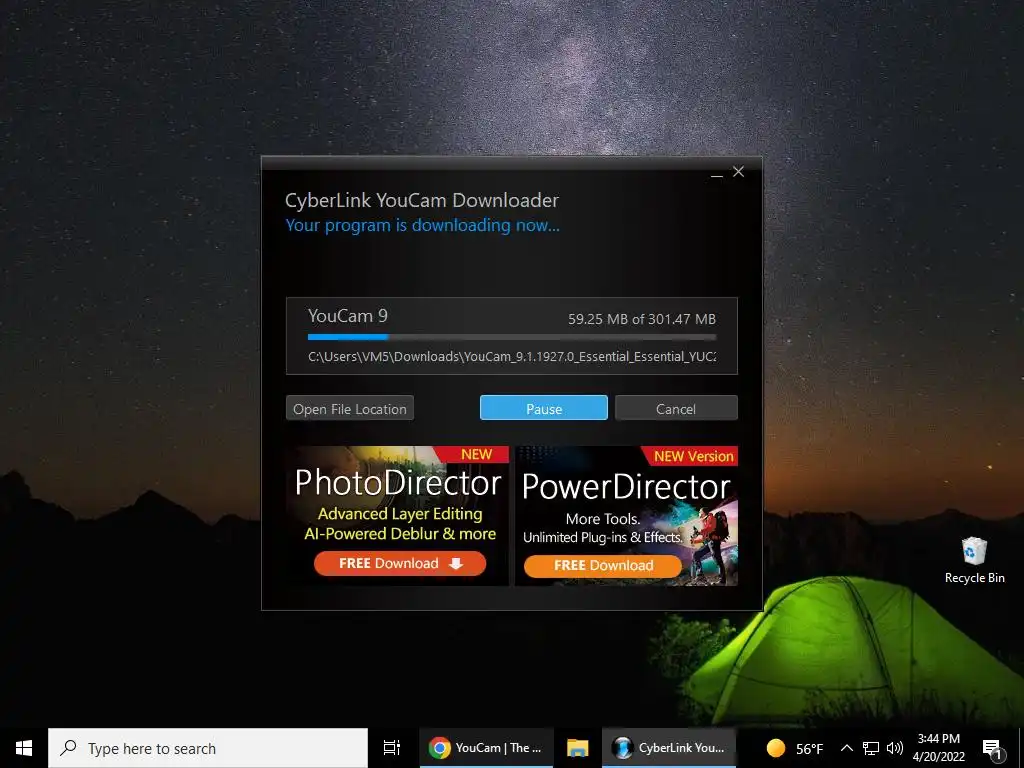Open the Recycle Bin desktop icon
Viewport: 1024px width, 768px height.
pos(974,560)
